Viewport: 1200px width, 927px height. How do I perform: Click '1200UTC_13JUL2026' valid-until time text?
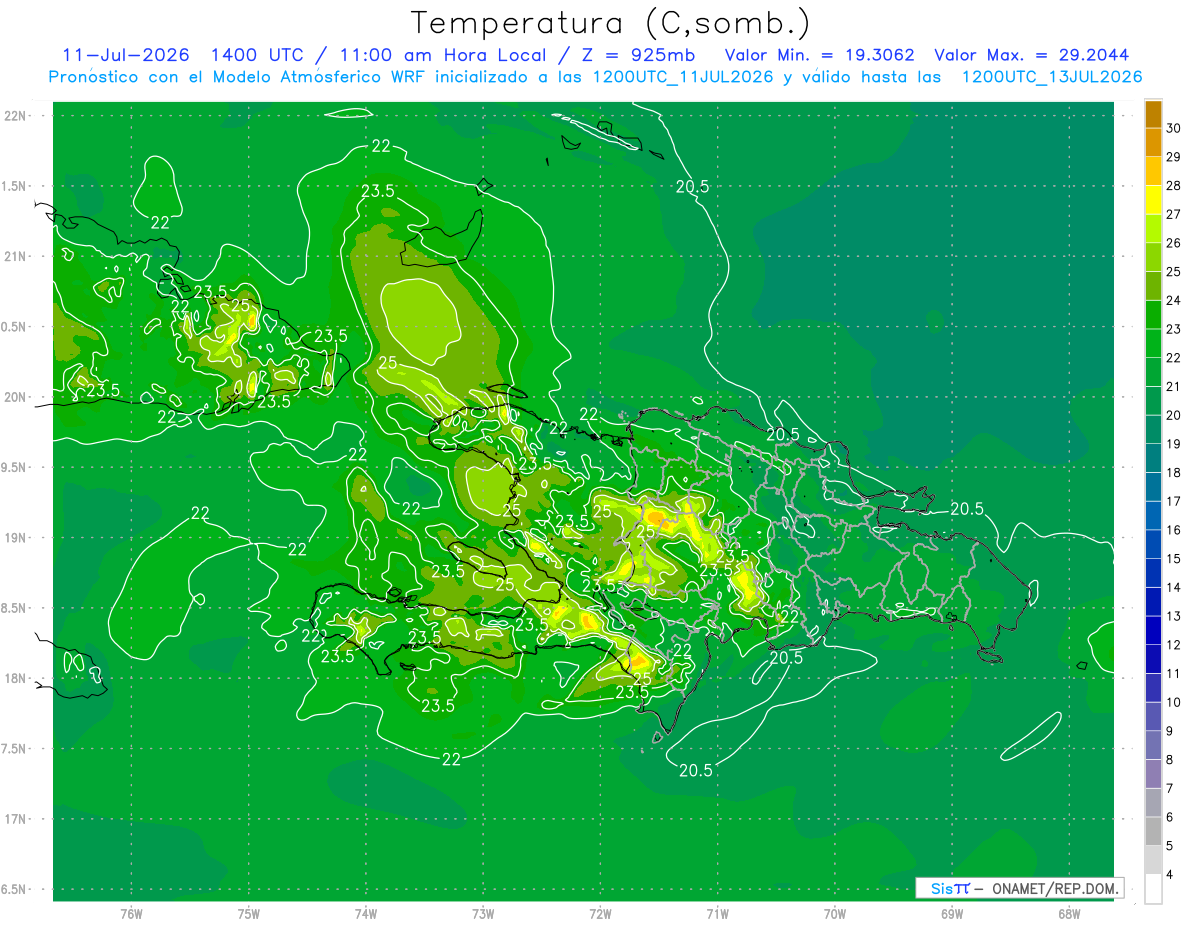(x=1052, y=77)
